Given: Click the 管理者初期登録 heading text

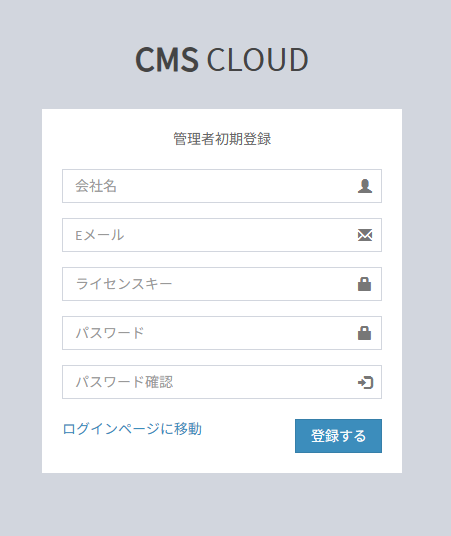Looking at the screenshot, I should [x=222, y=139].
